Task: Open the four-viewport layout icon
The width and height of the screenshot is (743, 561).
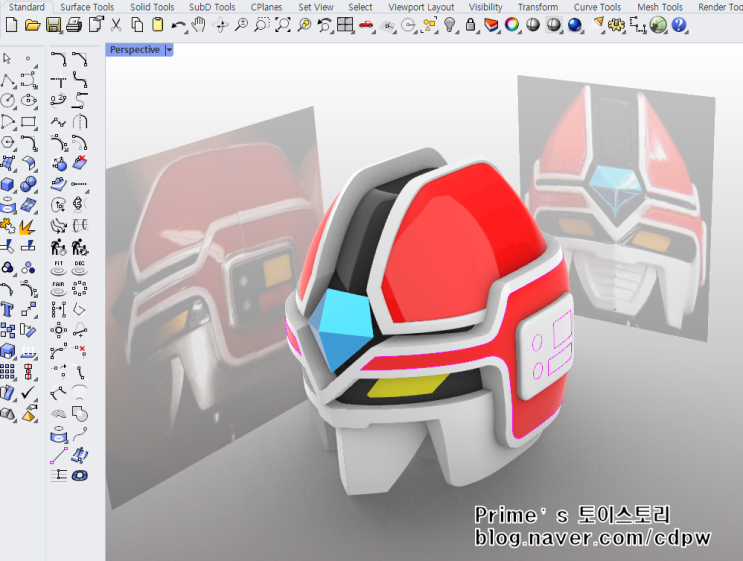Action: click(x=345, y=25)
